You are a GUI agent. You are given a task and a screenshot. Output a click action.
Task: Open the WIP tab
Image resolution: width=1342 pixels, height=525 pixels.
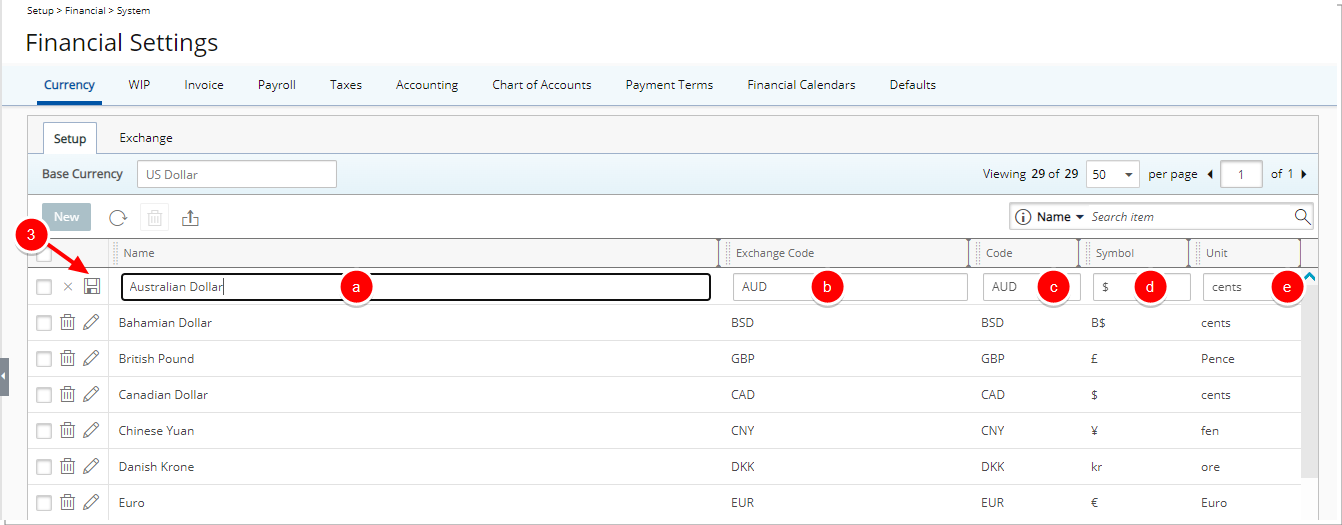(139, 85)
